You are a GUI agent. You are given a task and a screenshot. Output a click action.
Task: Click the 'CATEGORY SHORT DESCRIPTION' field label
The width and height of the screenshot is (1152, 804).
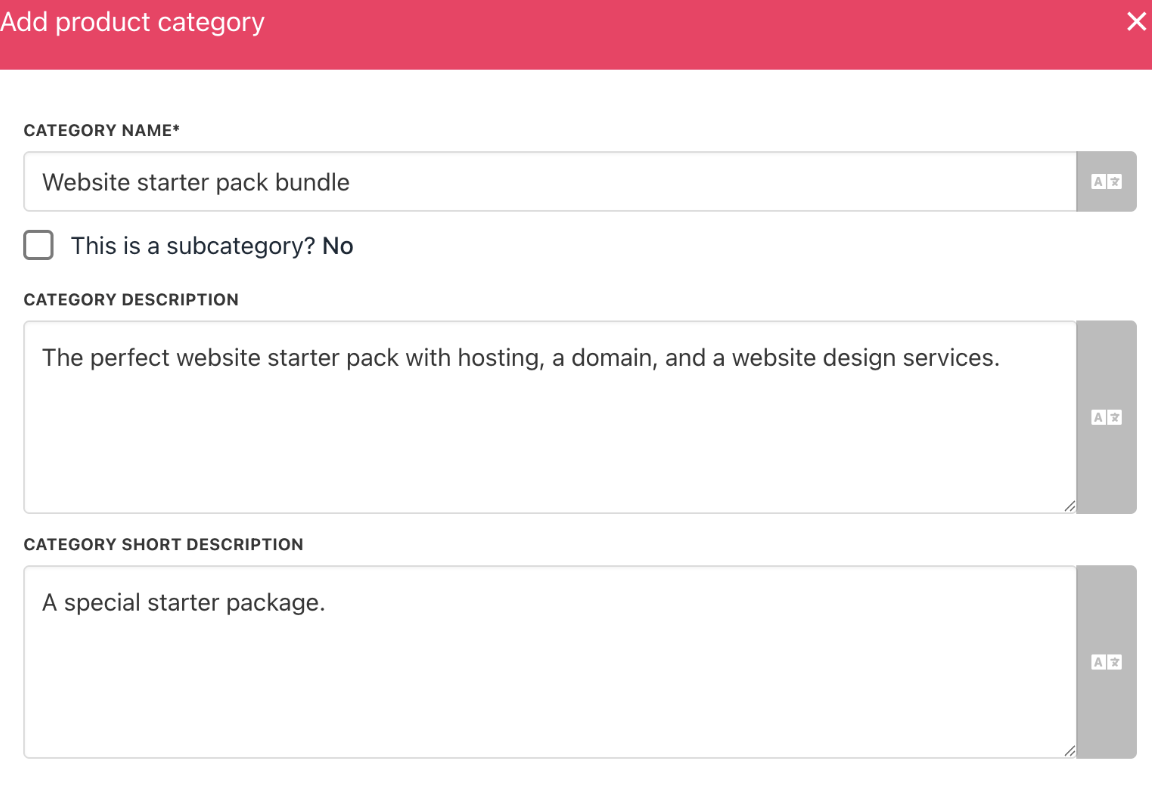(x=163, y=545)
